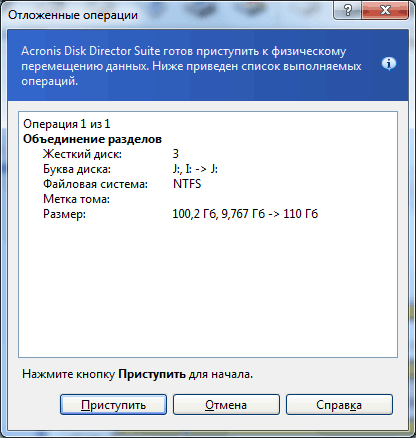
Task: Open help via the Справка button
Action: pos(339,405)
